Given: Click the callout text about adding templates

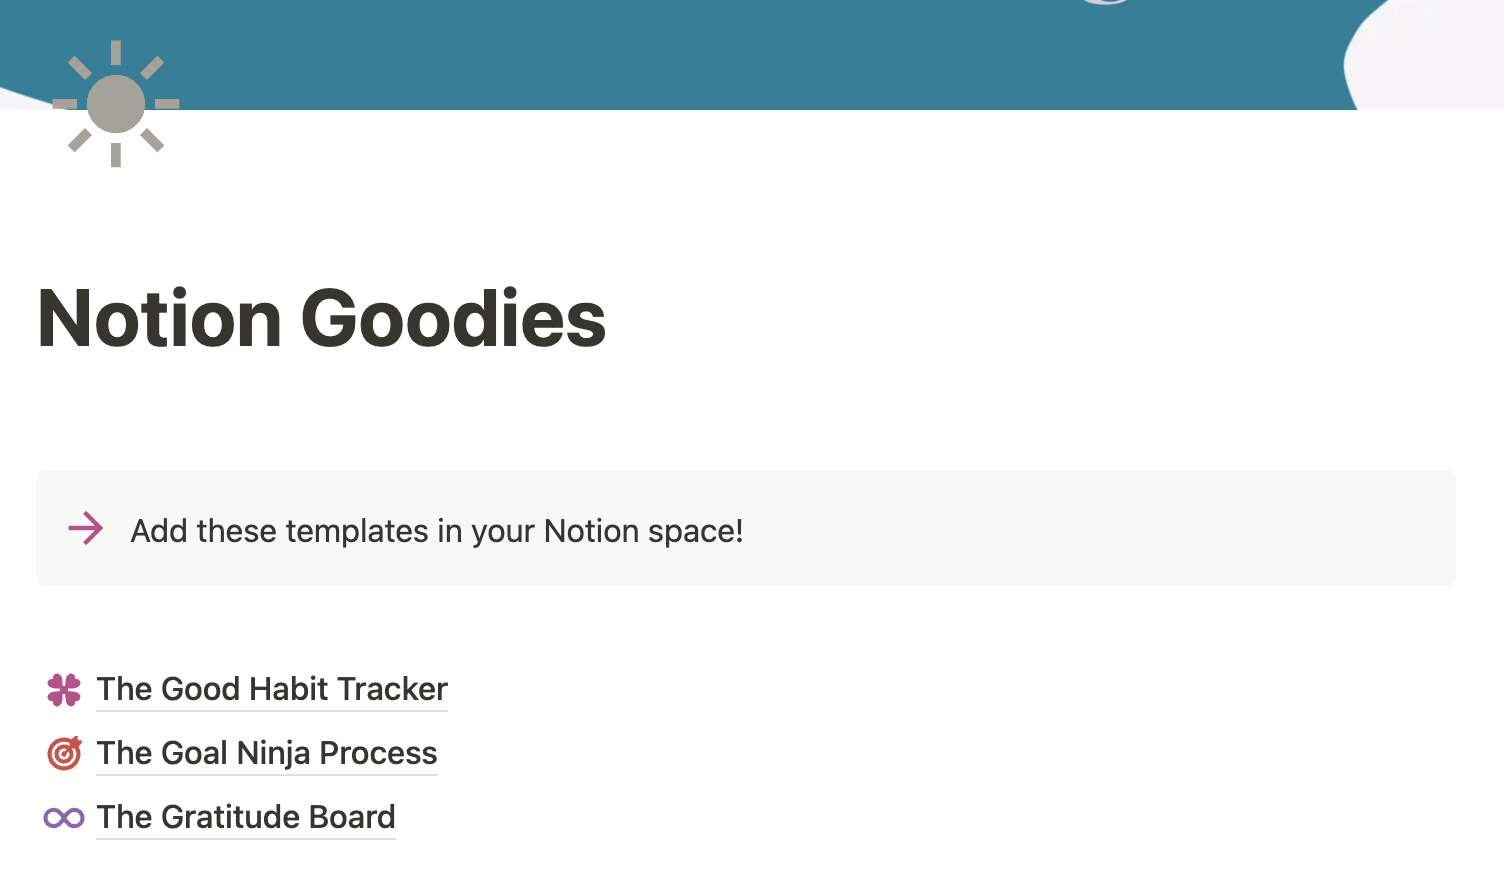Looking at the screenshot, I should (x=437, y=531).
